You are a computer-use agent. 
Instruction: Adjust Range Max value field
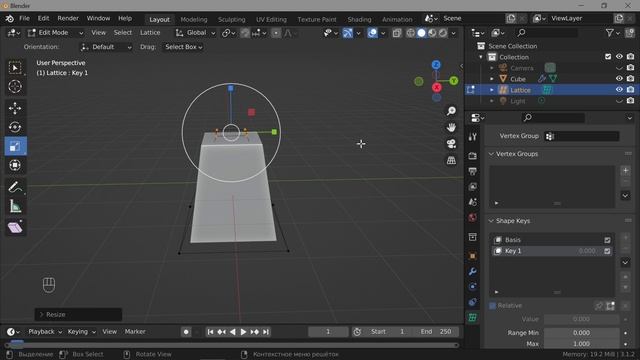click(581, 344)
